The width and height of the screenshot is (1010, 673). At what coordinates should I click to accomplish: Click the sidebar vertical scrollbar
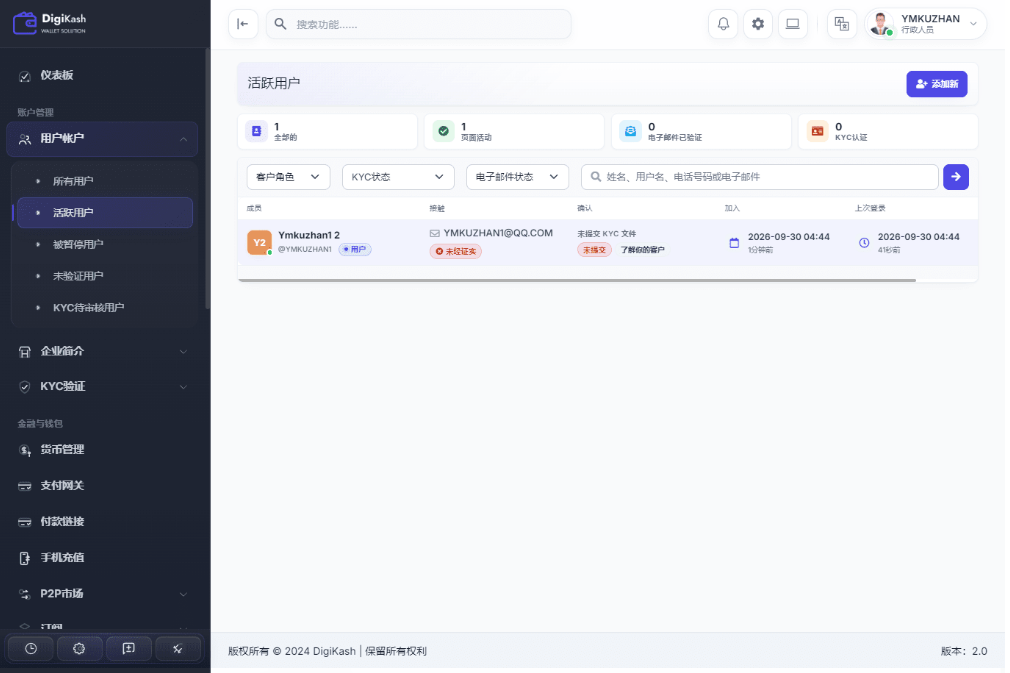tap(207, 180)
